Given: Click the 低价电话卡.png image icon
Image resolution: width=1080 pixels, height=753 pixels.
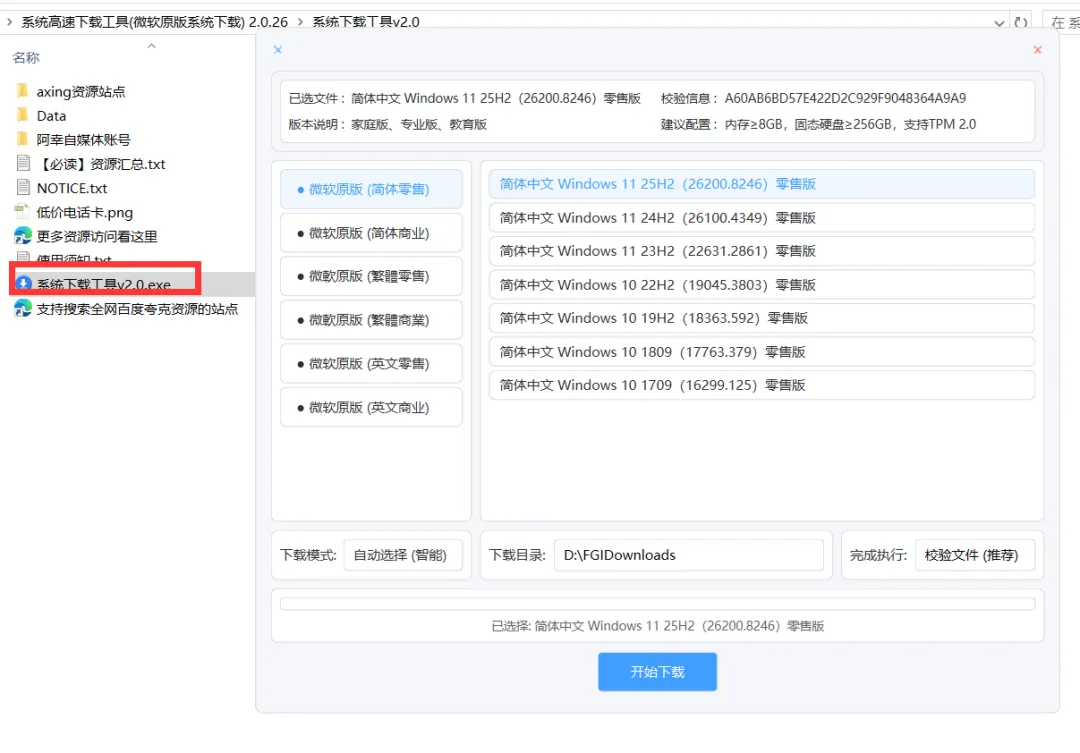Looking at the screenshot, I should pos(23,212).
